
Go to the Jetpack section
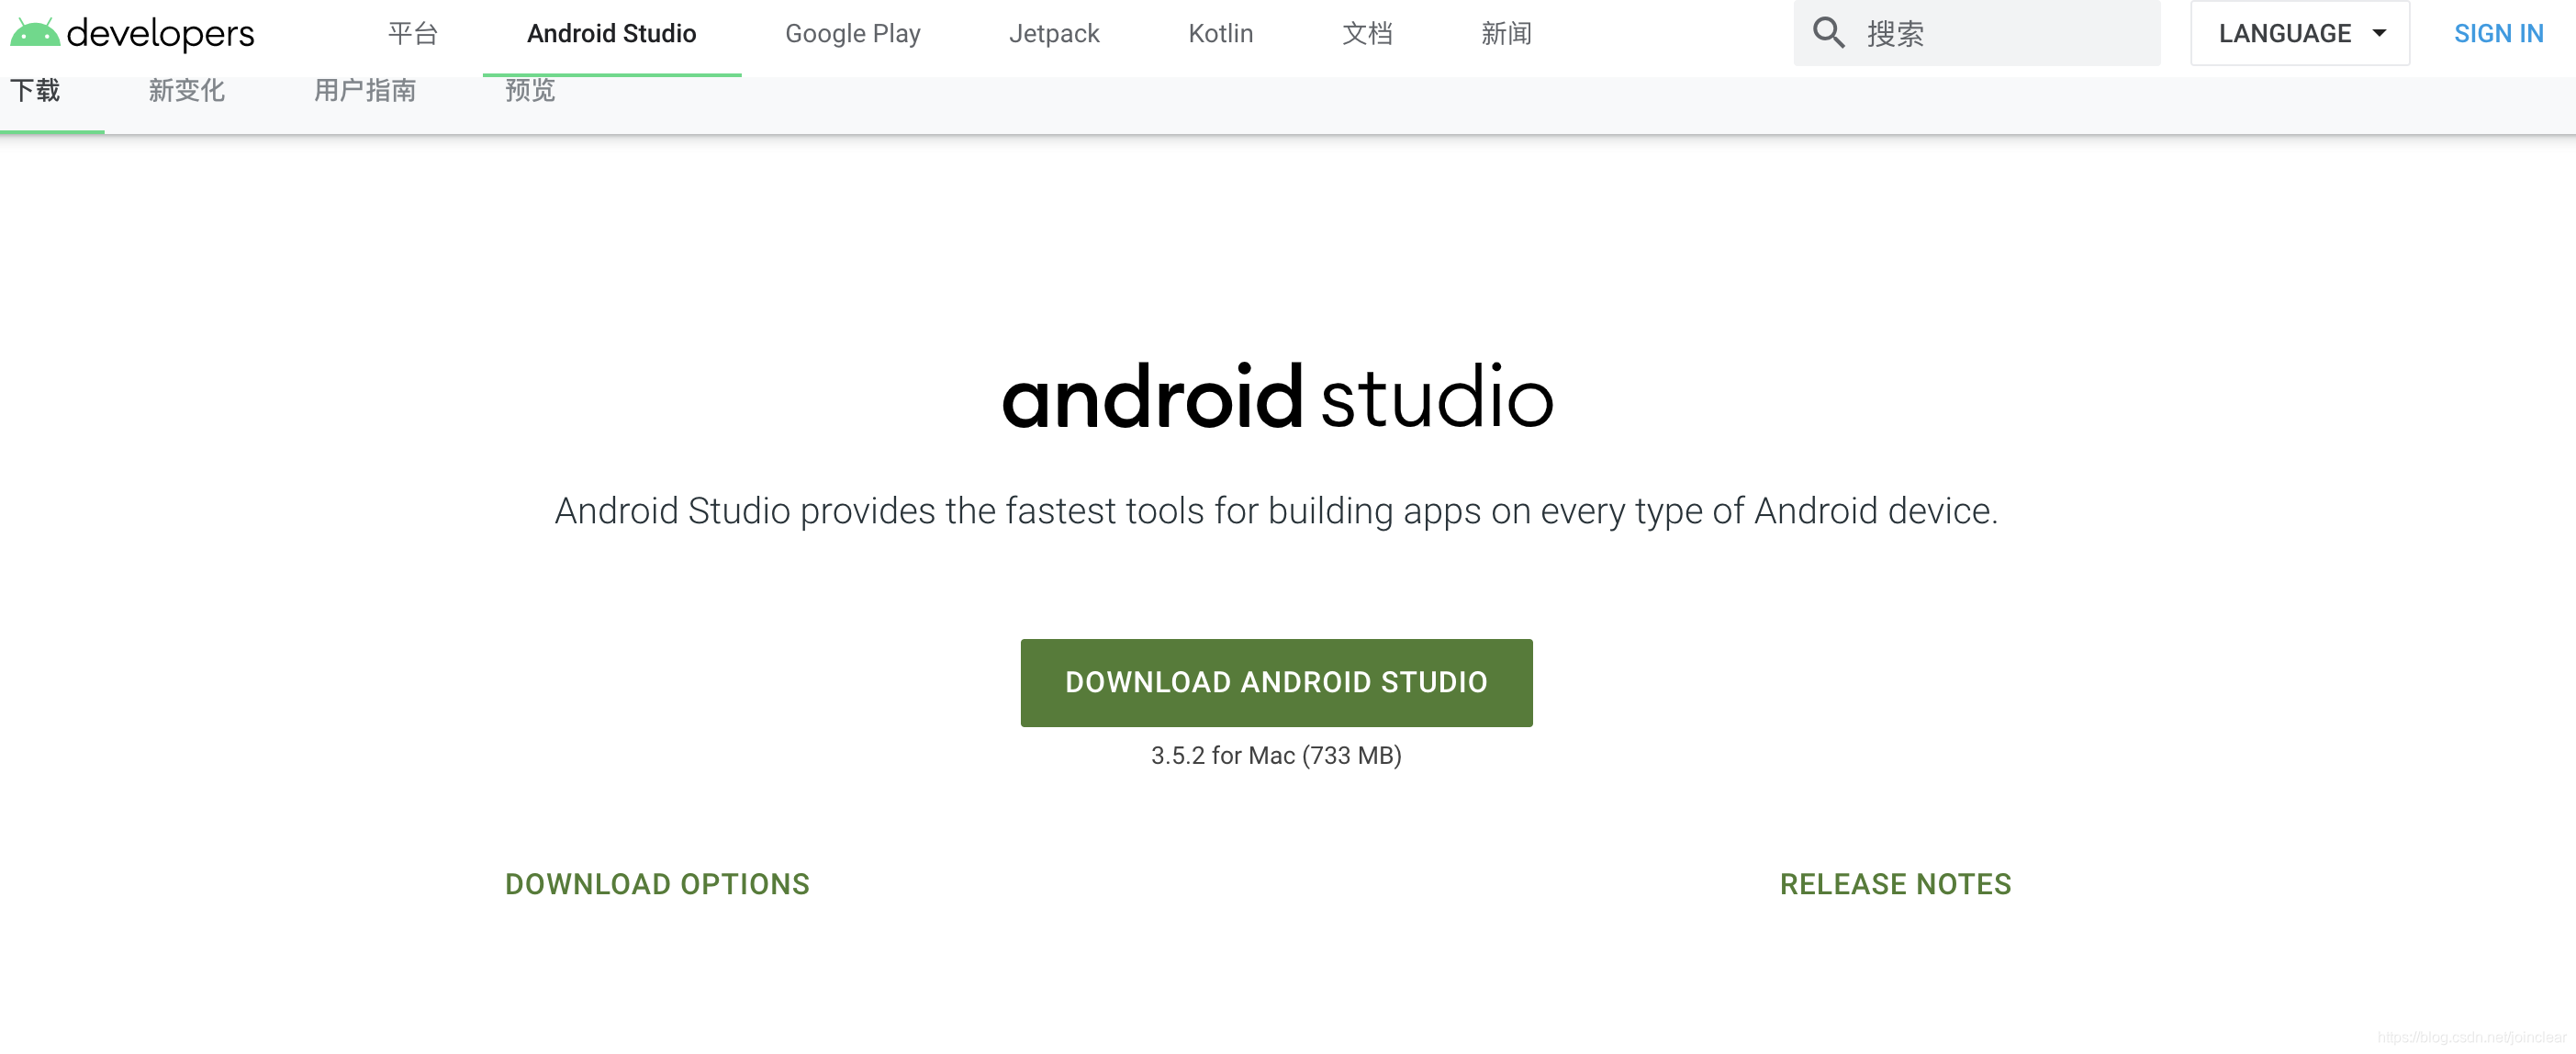(1054, 33)
